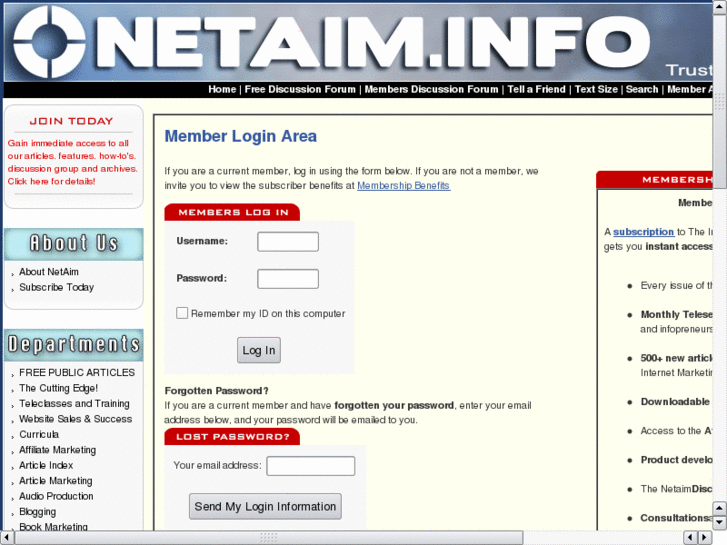Open Search from the top navigation

tap(642, 90)
